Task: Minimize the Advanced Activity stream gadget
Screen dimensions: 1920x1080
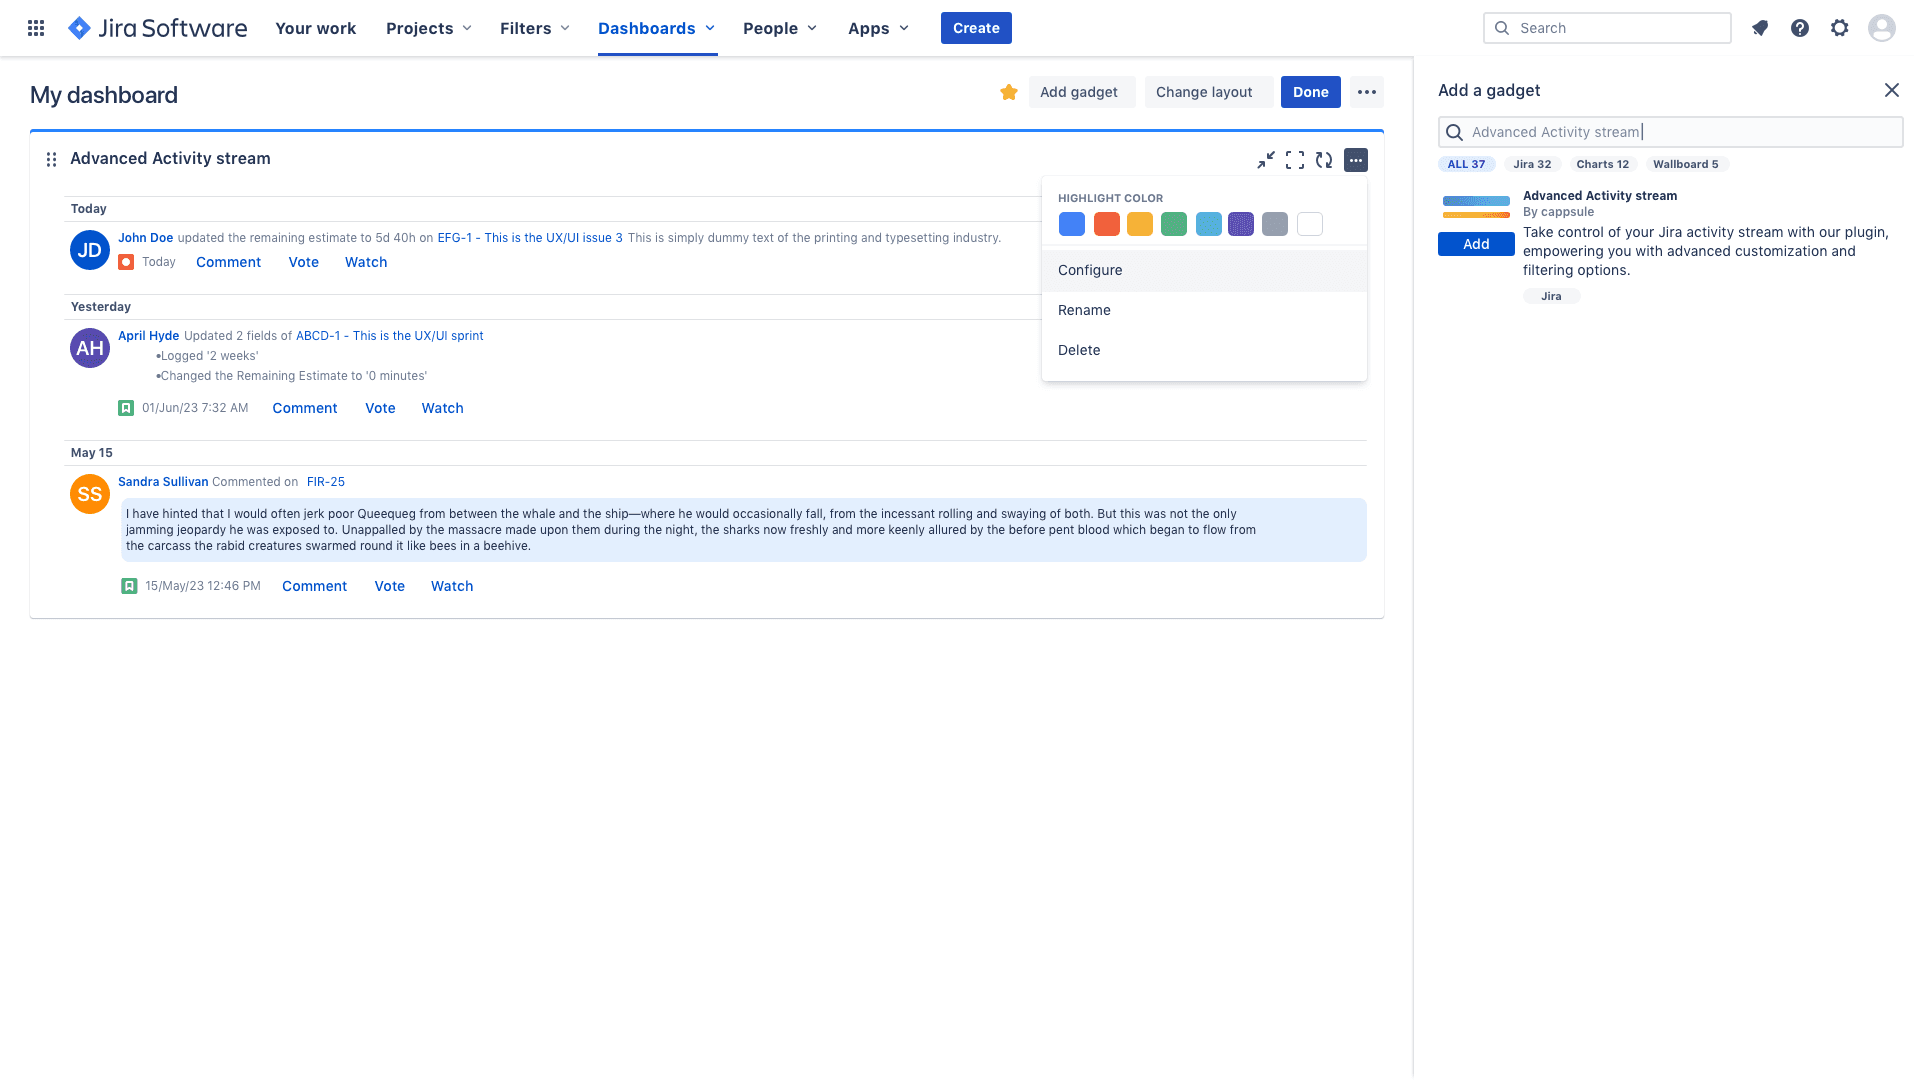Action: [1266, 159]
